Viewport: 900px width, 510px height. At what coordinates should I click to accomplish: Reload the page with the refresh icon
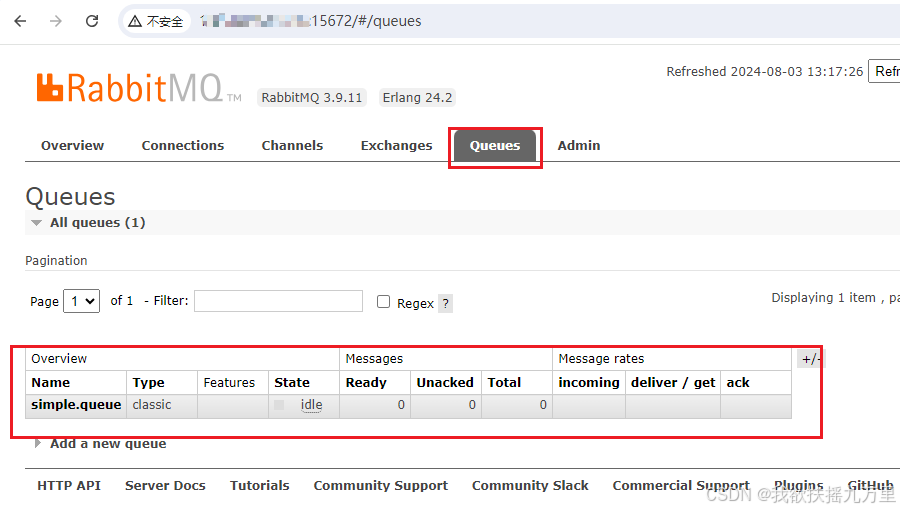click(92, 21)
